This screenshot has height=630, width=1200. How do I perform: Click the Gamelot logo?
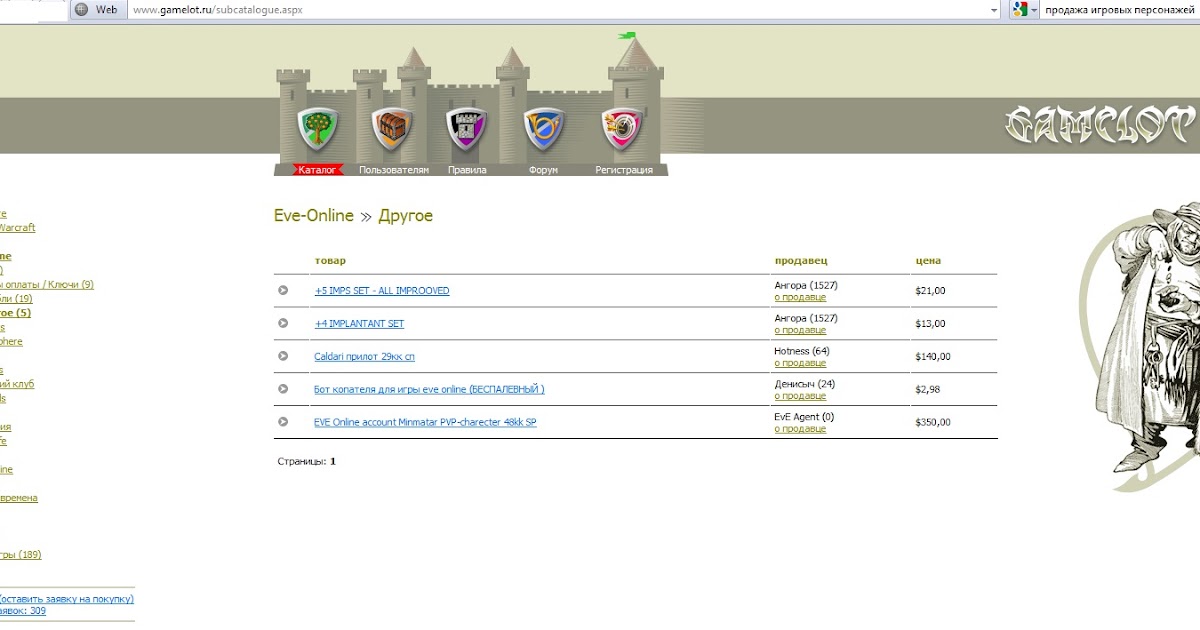(1100, 123)
